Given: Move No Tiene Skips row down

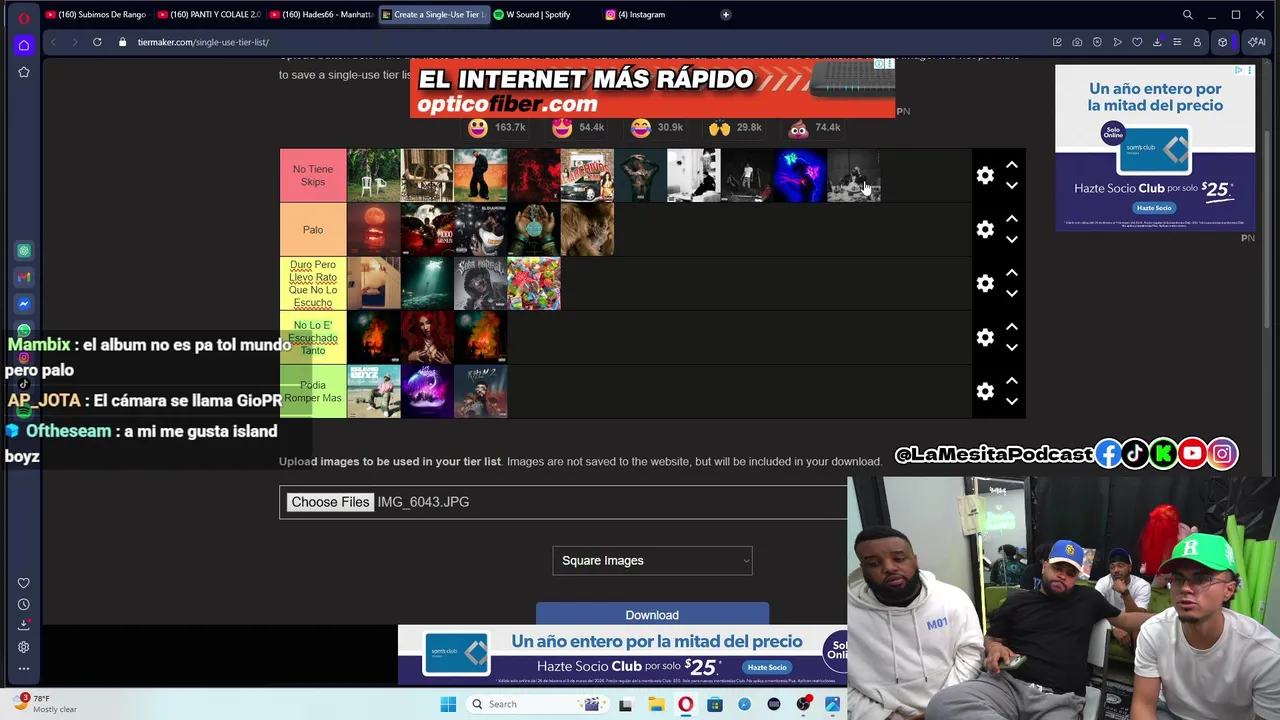Looking at the screenshot, I should 1011,186.
